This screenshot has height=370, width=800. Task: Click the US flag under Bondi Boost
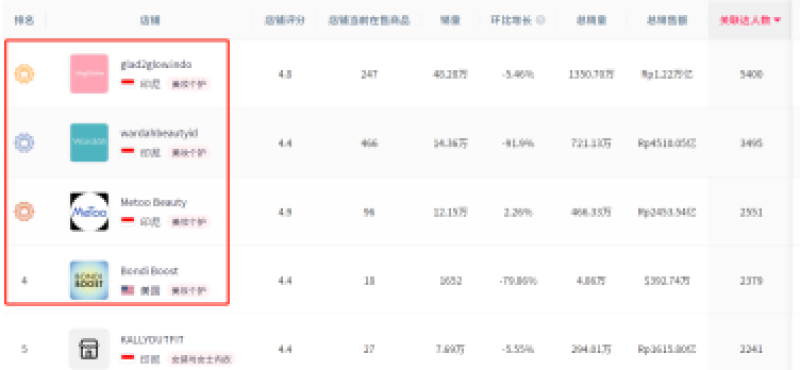point(128,290)
